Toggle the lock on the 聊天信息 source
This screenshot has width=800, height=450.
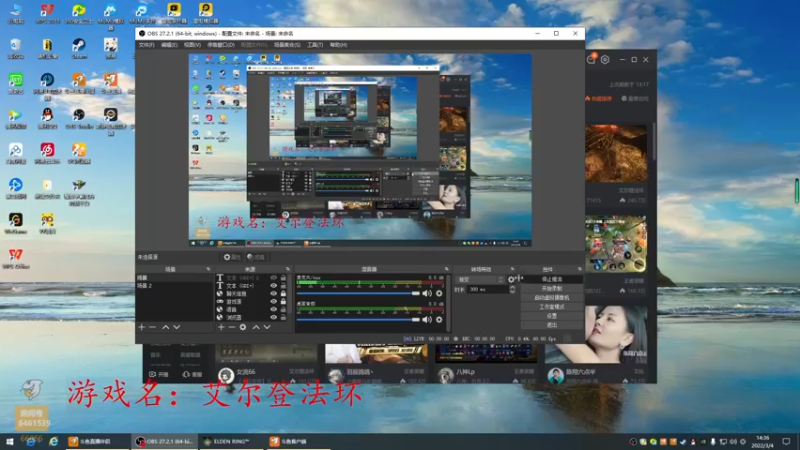(283, 294)
